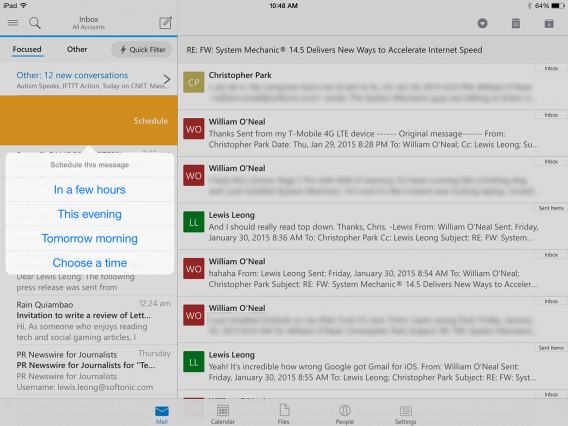
Task: Tap WO avatar beside 'hahaha From: Lewis Leong'
Action: tap(193, 269)
